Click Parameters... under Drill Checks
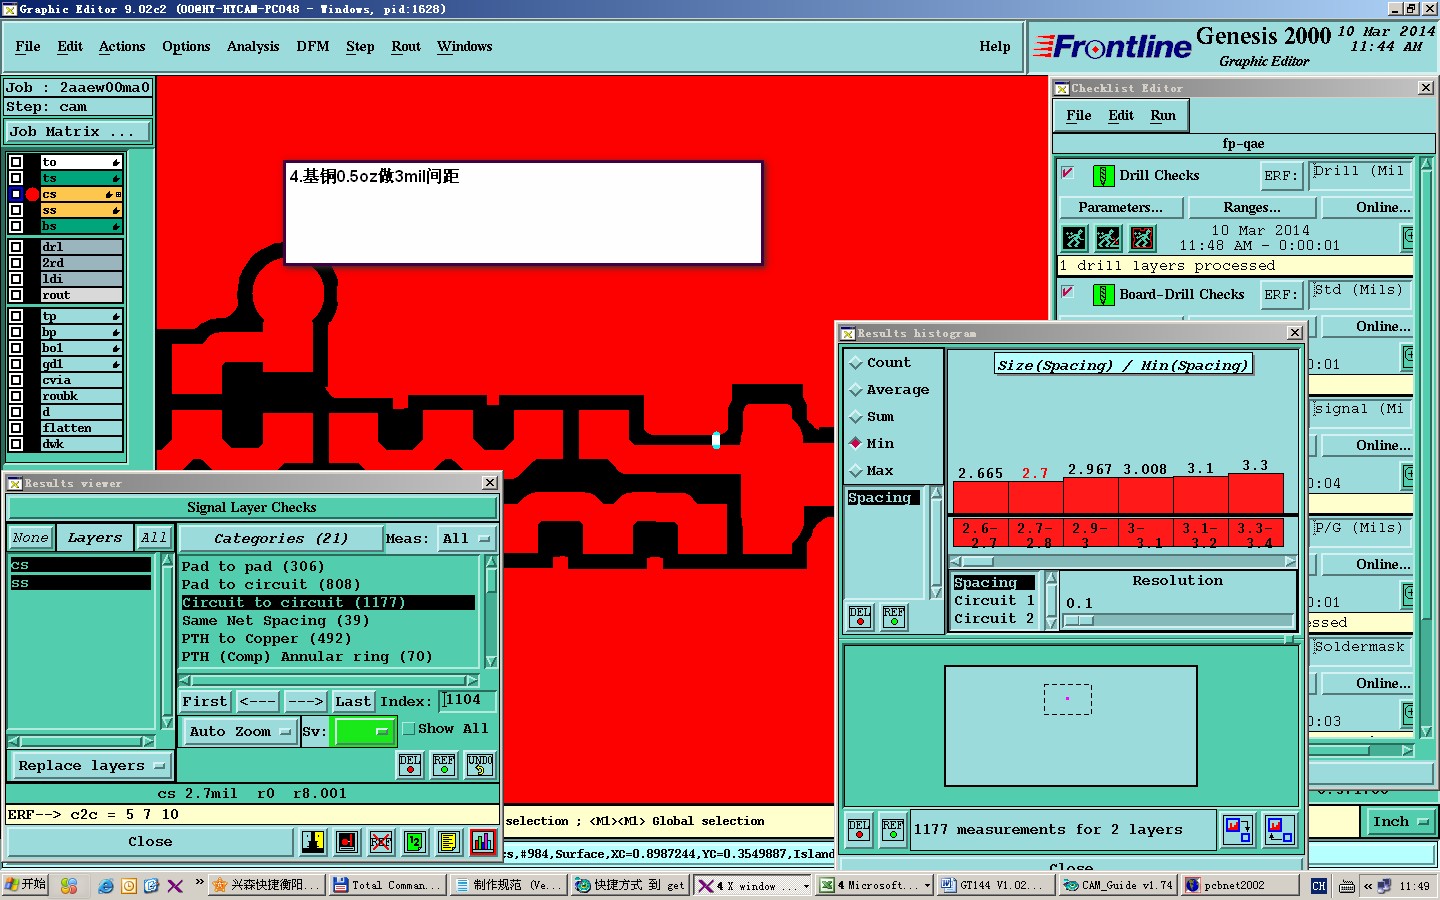1440x900 pixels. coord(1121,208)
